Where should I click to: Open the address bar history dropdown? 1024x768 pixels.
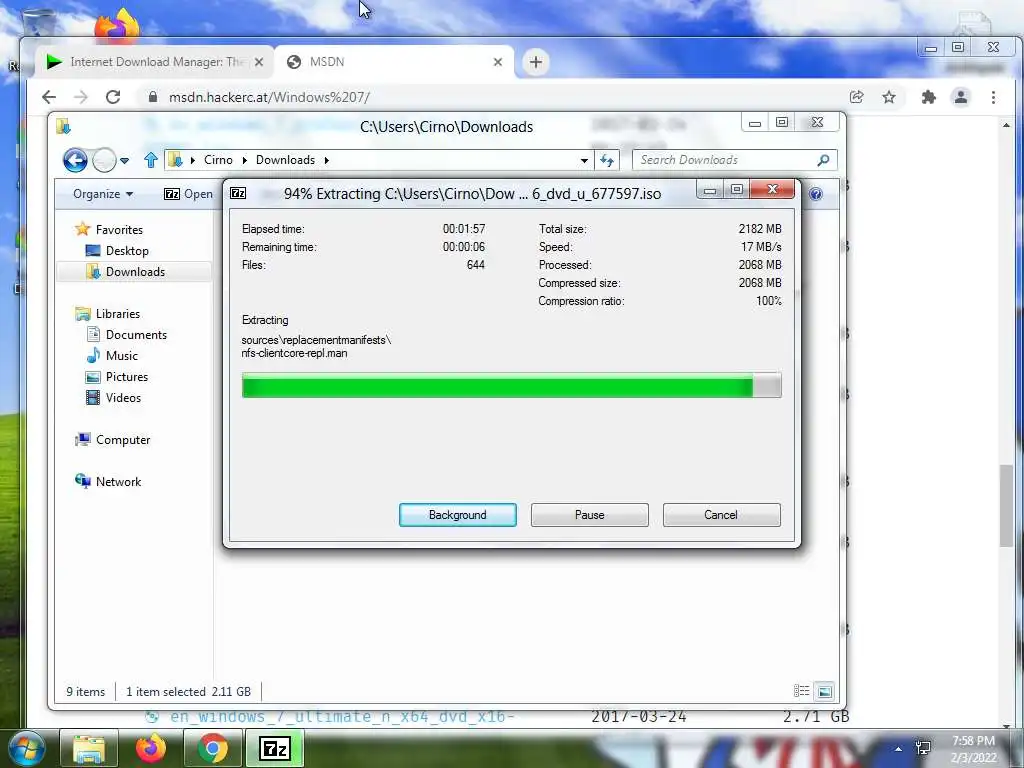[584, 160]
